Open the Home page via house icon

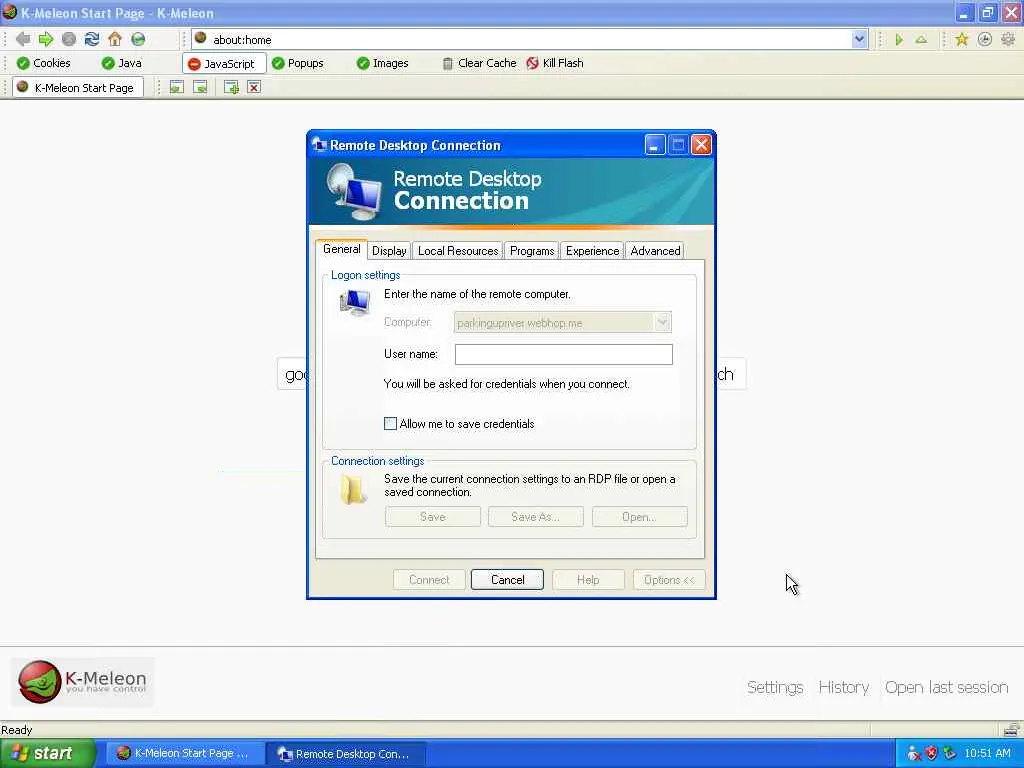pos(115,39)
